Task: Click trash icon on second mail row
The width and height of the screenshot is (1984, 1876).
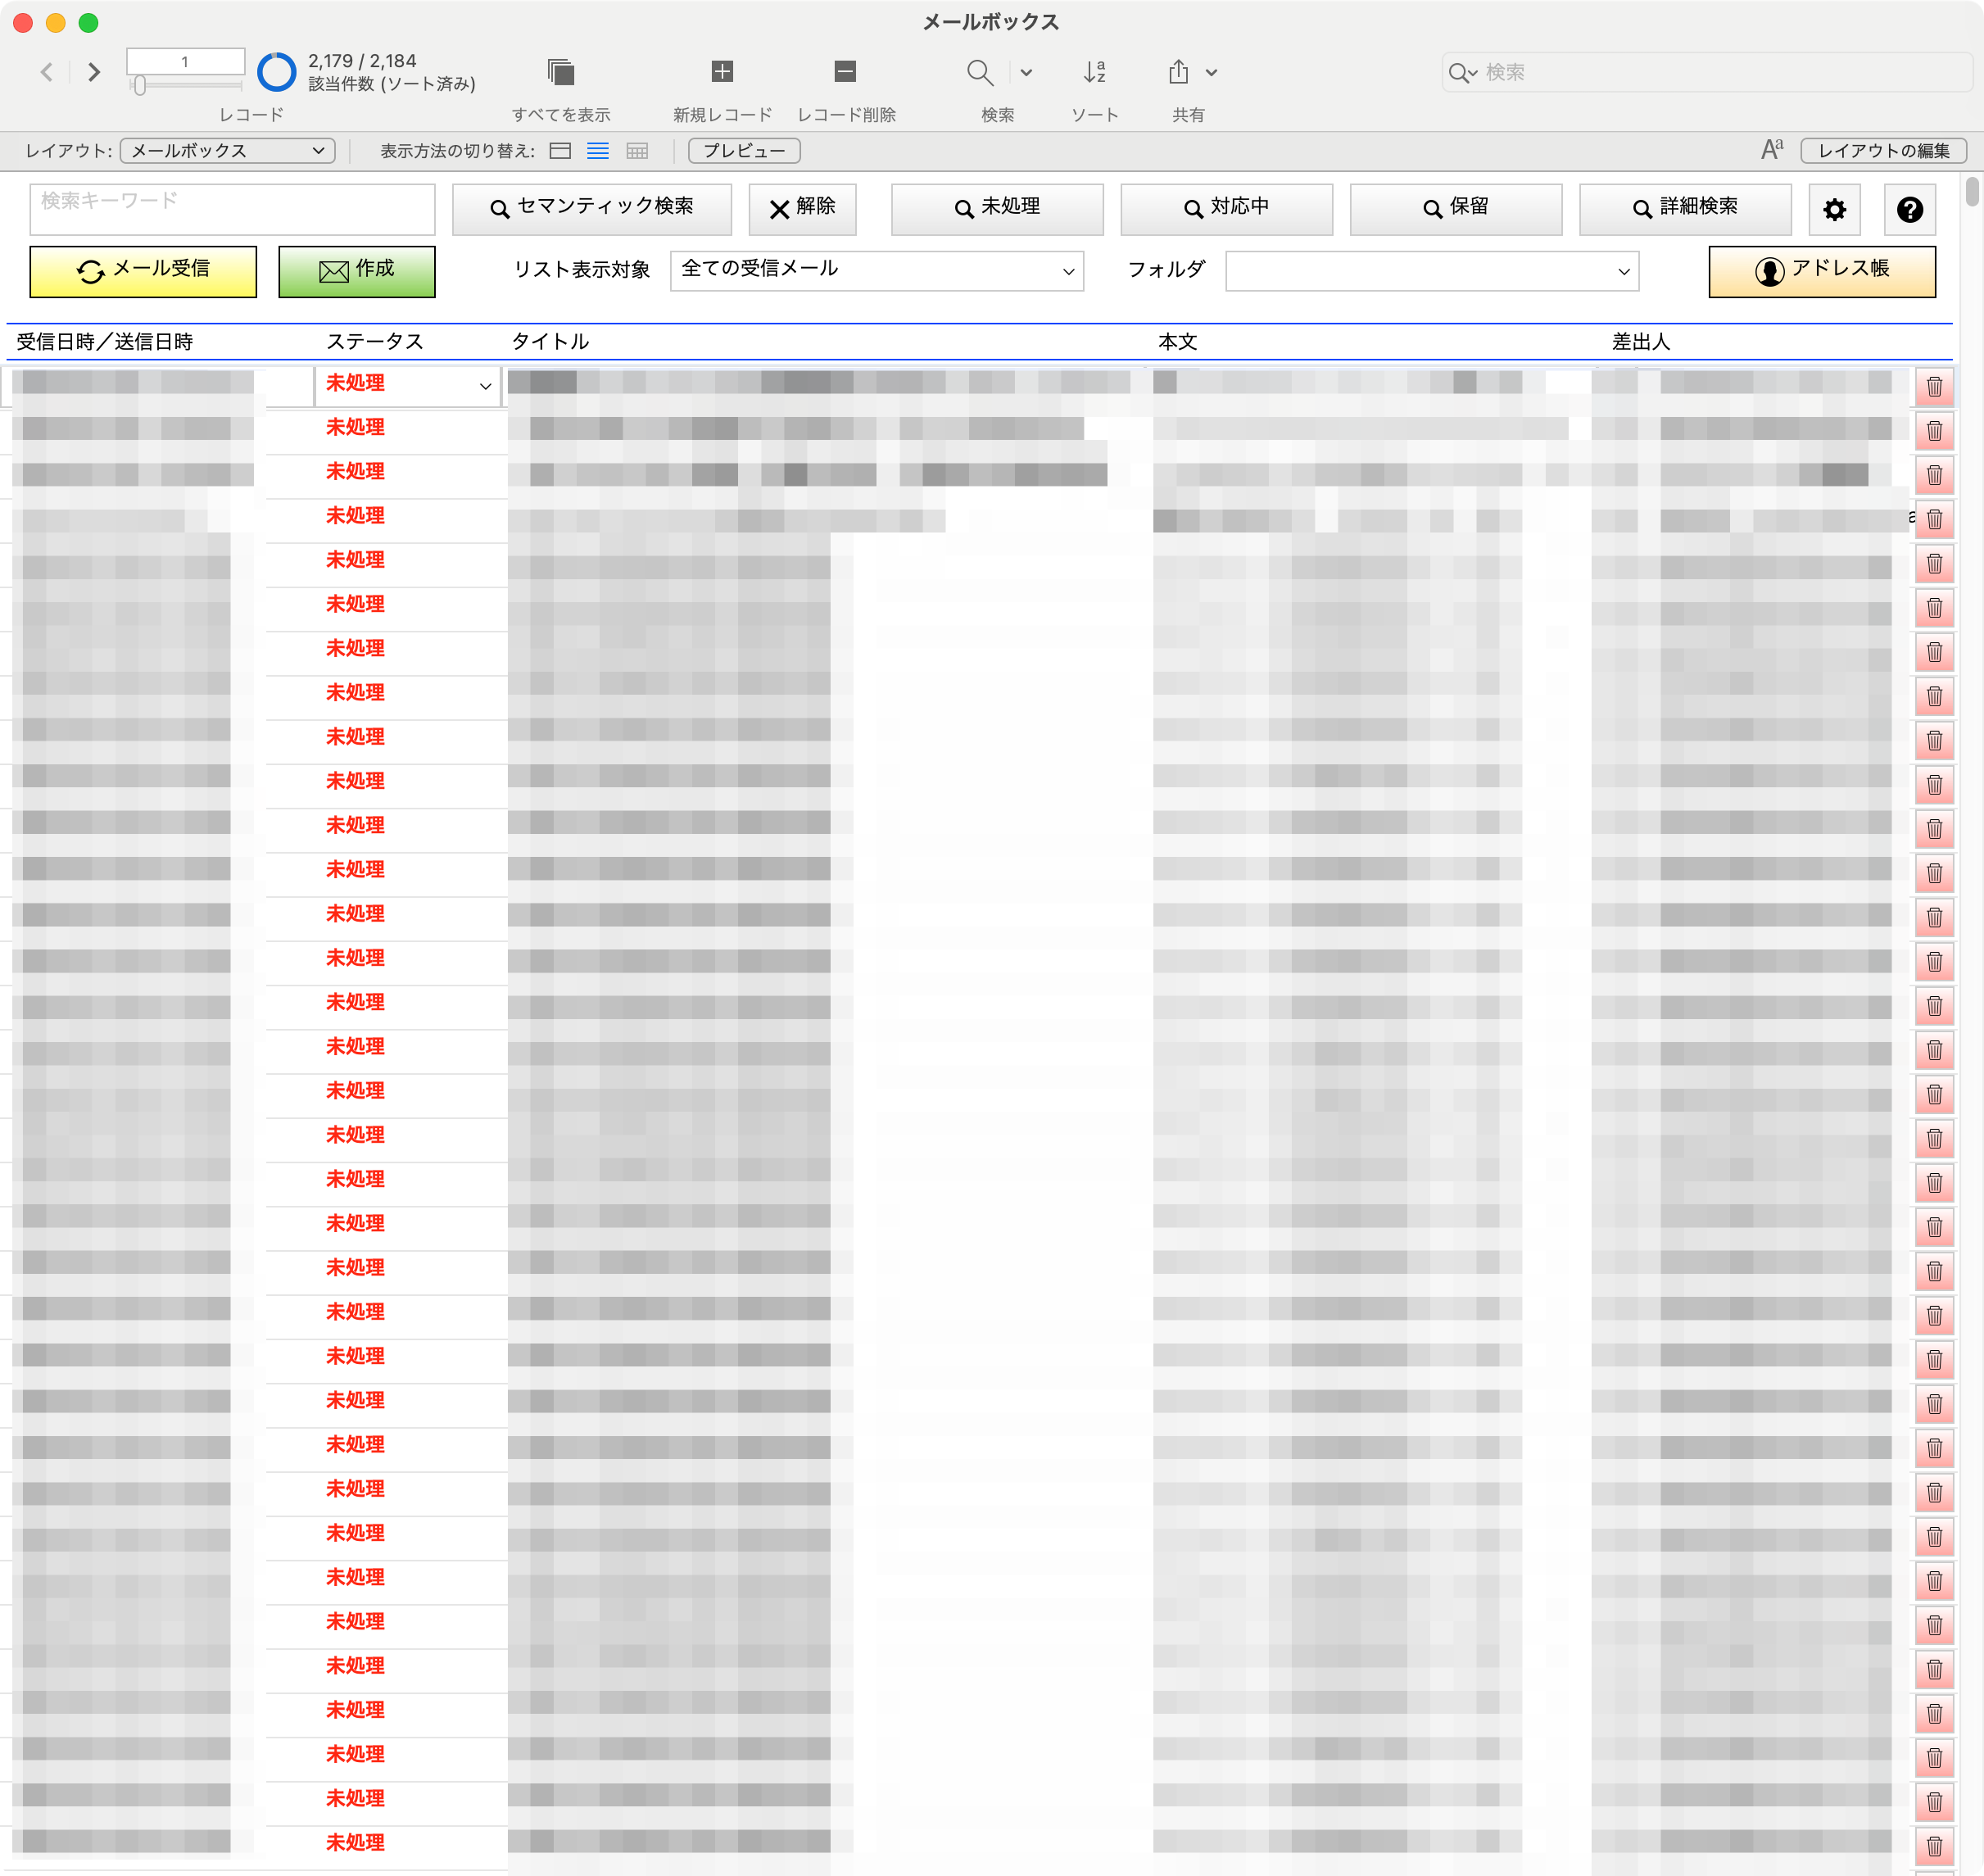Action: coord(1934,431)
